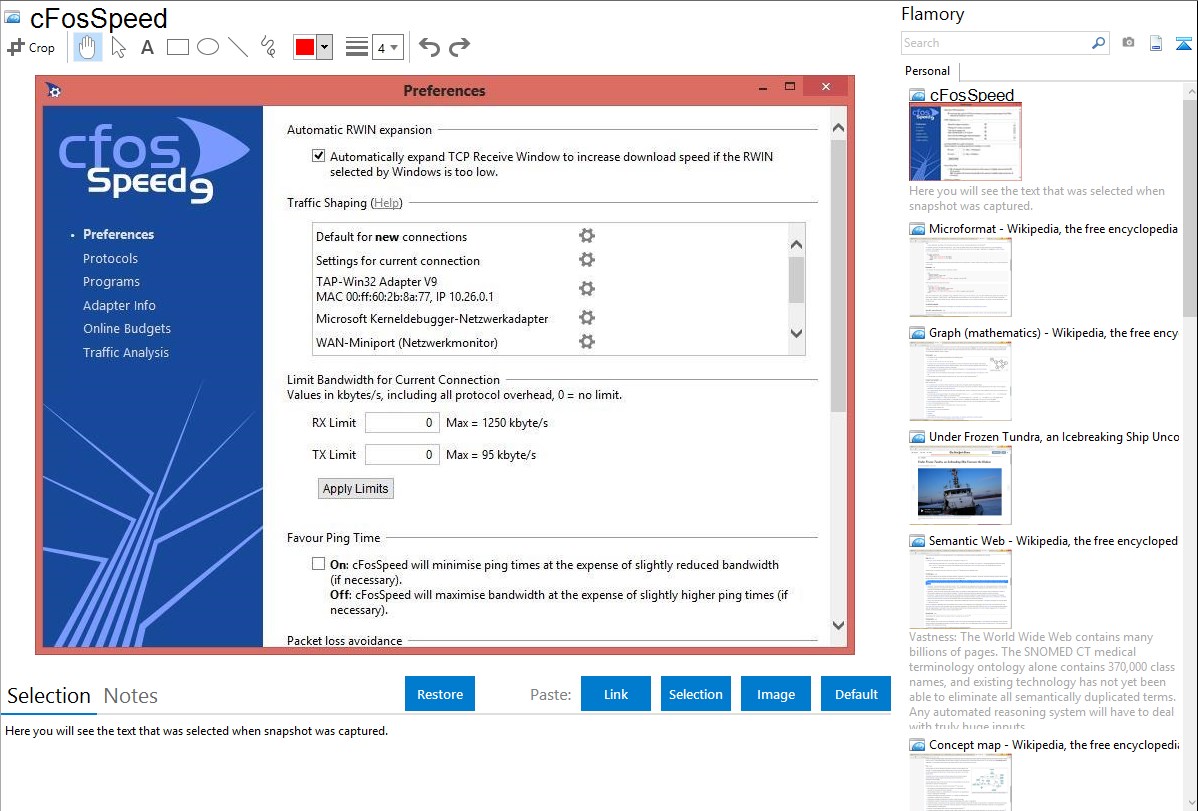Click the Semantic Web snapshot small icon
1198x811 pixels.
(x=917, y=541)
